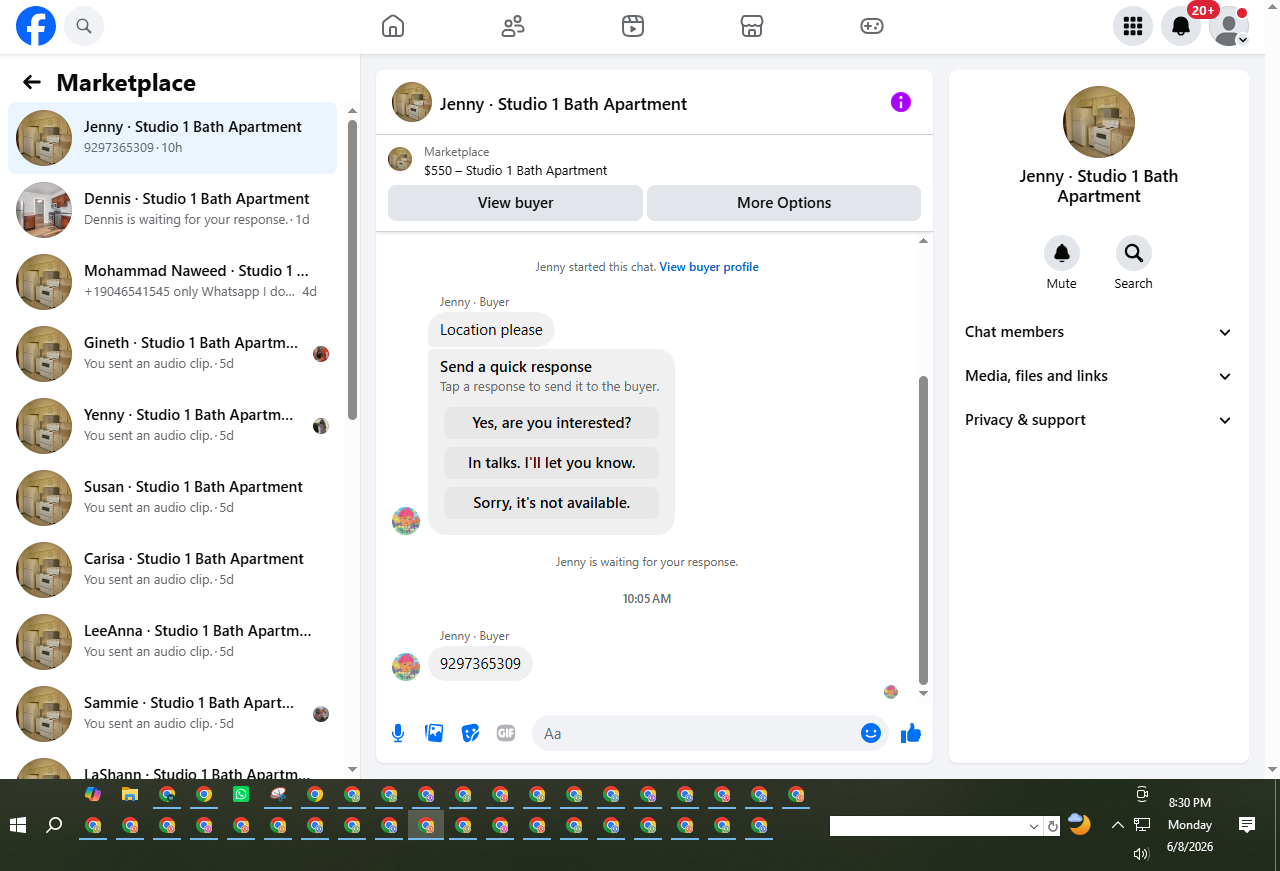Open the chat with Dennis
The height and width of the screenshot is (871, 1280).
tap(173, 210)
